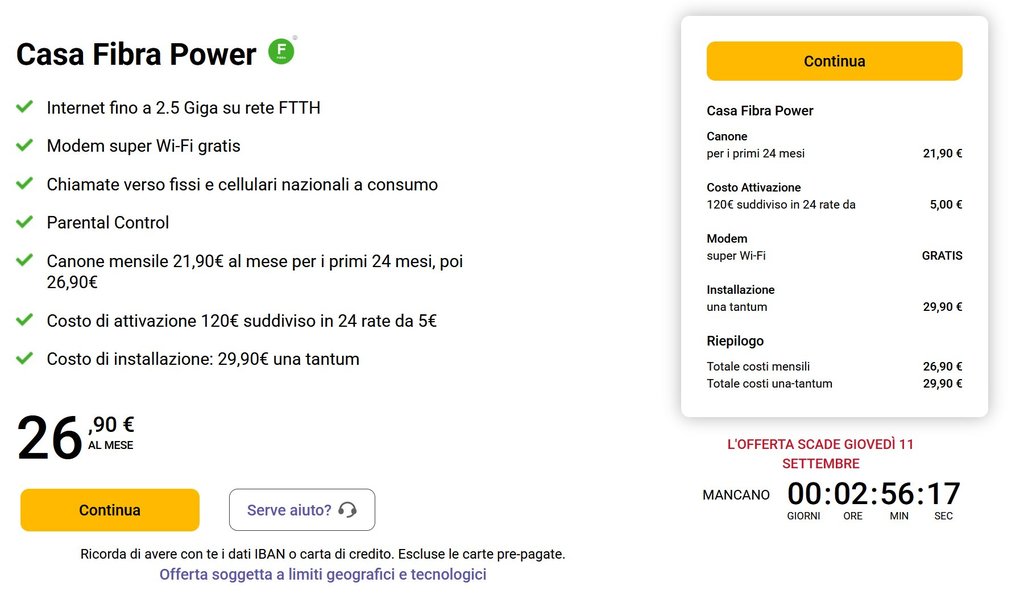The image size is (1024, 599).
Task: Click the headset icon in Serve aiuto
Action: tap(348, 510)
